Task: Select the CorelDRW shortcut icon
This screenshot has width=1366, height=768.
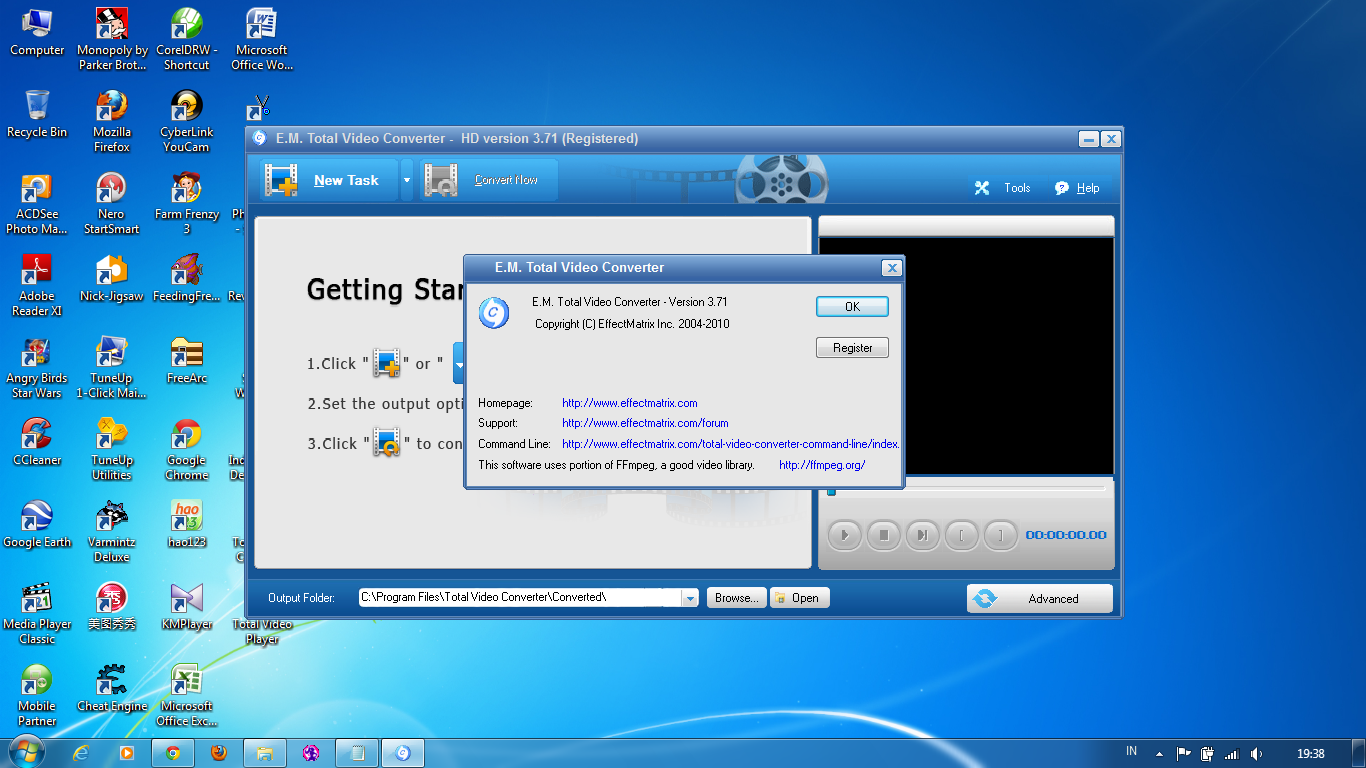Action: pos(187,40)
